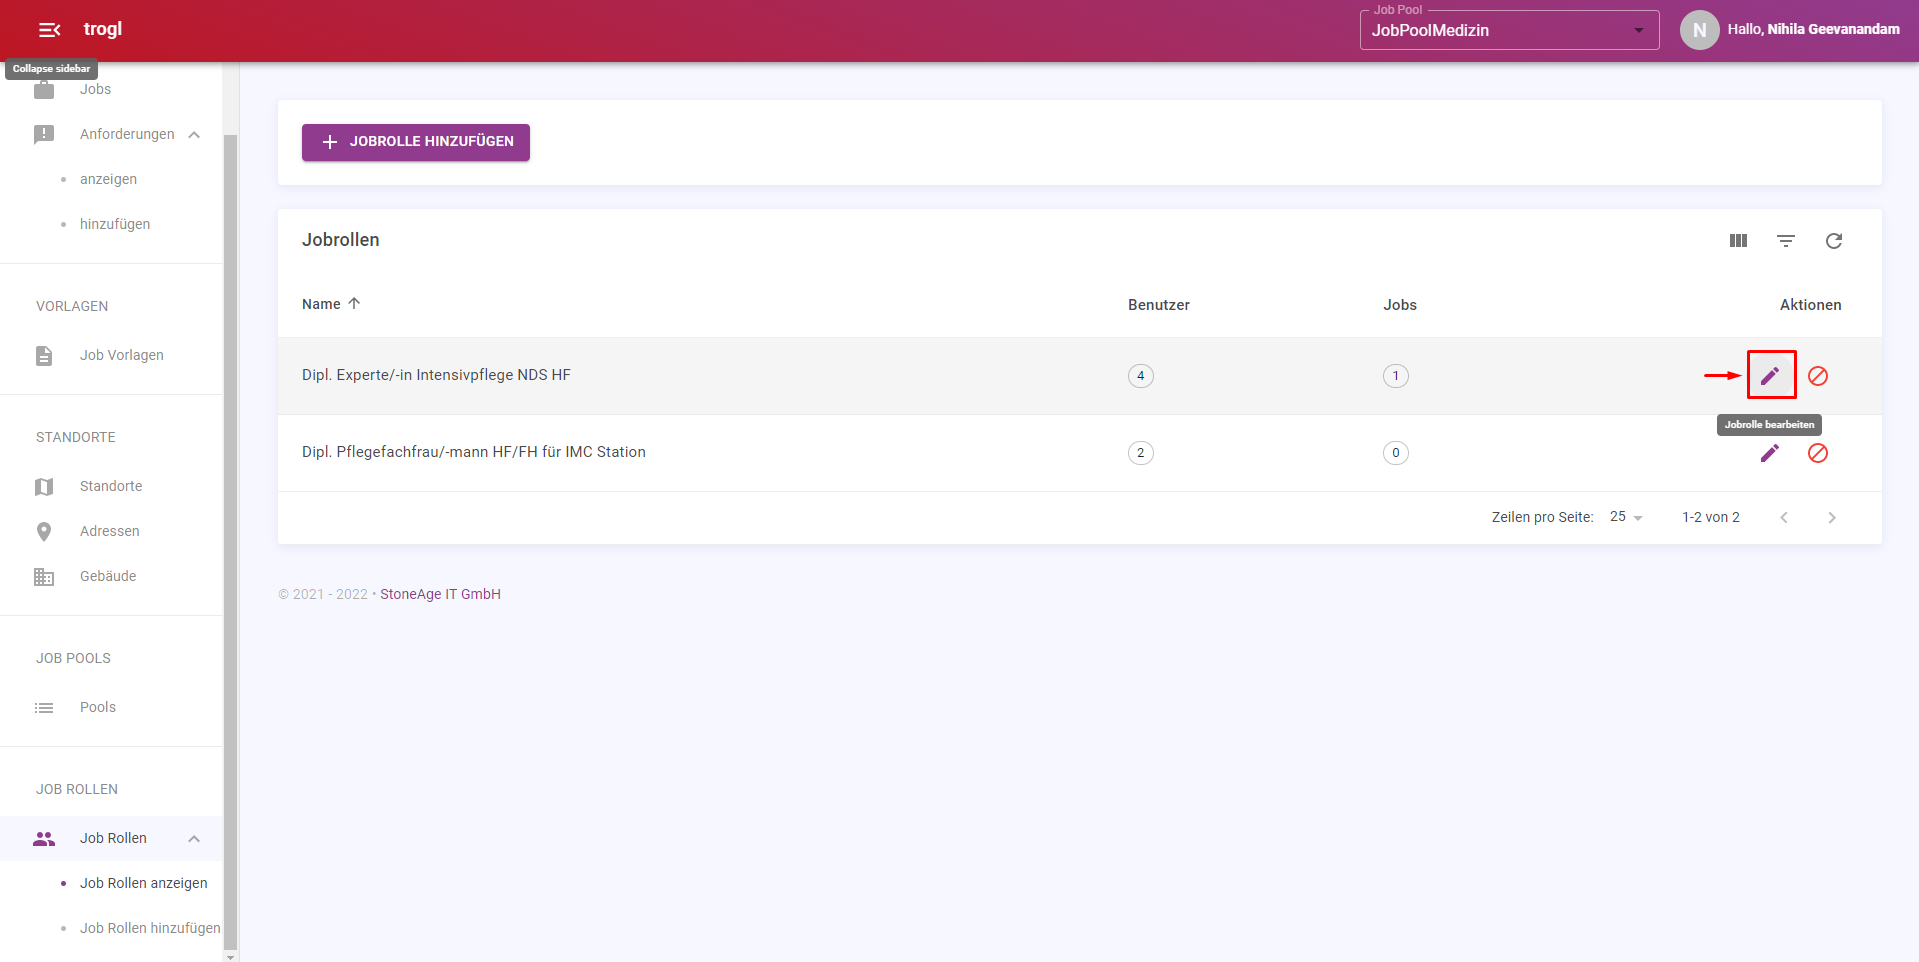The height and width of the screenshot is (962, 1919).
Task: Click the sidebar scroll down arrow
Action: tap(231, 956)
